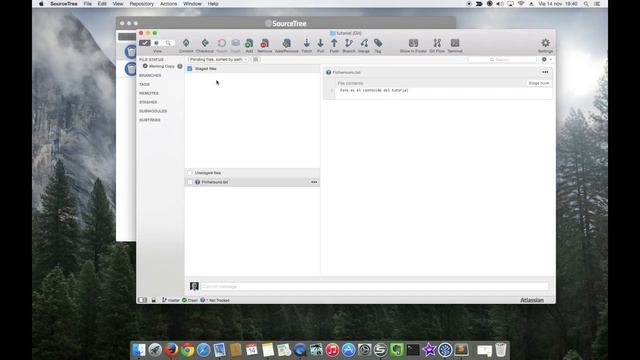Open the Actions menu

(x=169, y=4)
